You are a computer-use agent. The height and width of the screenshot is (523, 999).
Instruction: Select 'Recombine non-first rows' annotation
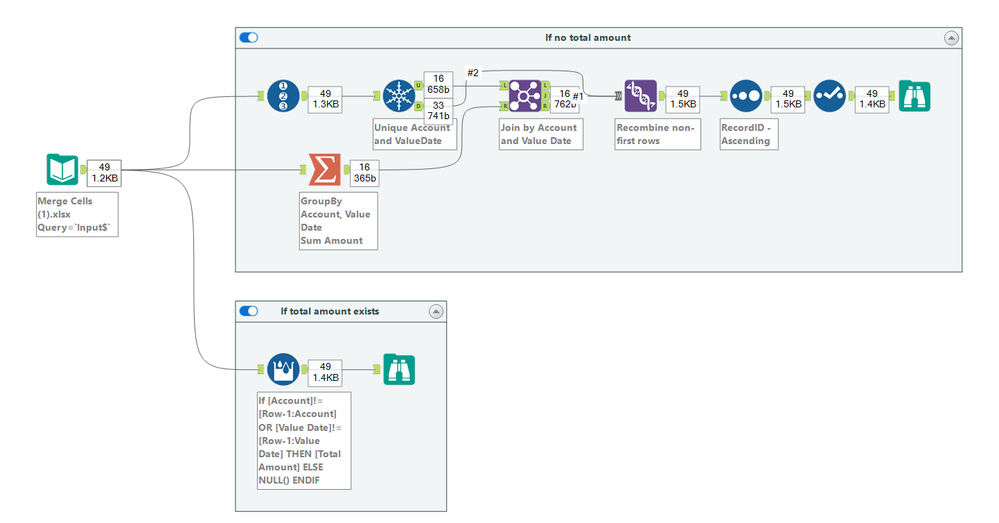pos(658,134)
